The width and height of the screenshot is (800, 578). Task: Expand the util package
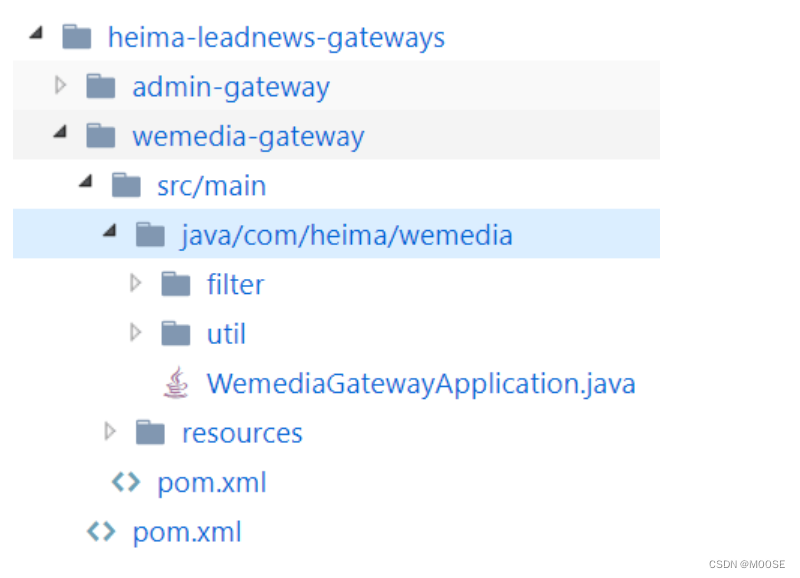(136, 332)
